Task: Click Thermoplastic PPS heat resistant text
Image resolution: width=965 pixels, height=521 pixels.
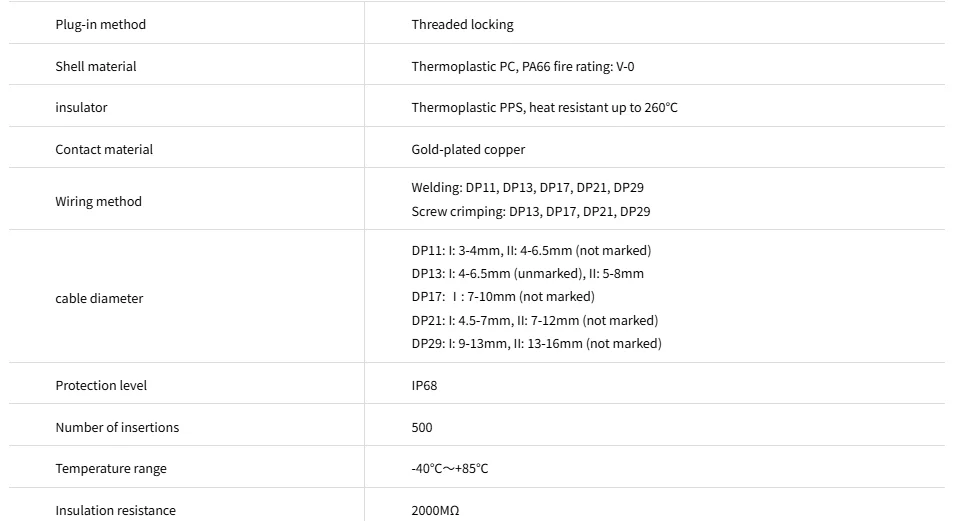Action: [544, 108]
